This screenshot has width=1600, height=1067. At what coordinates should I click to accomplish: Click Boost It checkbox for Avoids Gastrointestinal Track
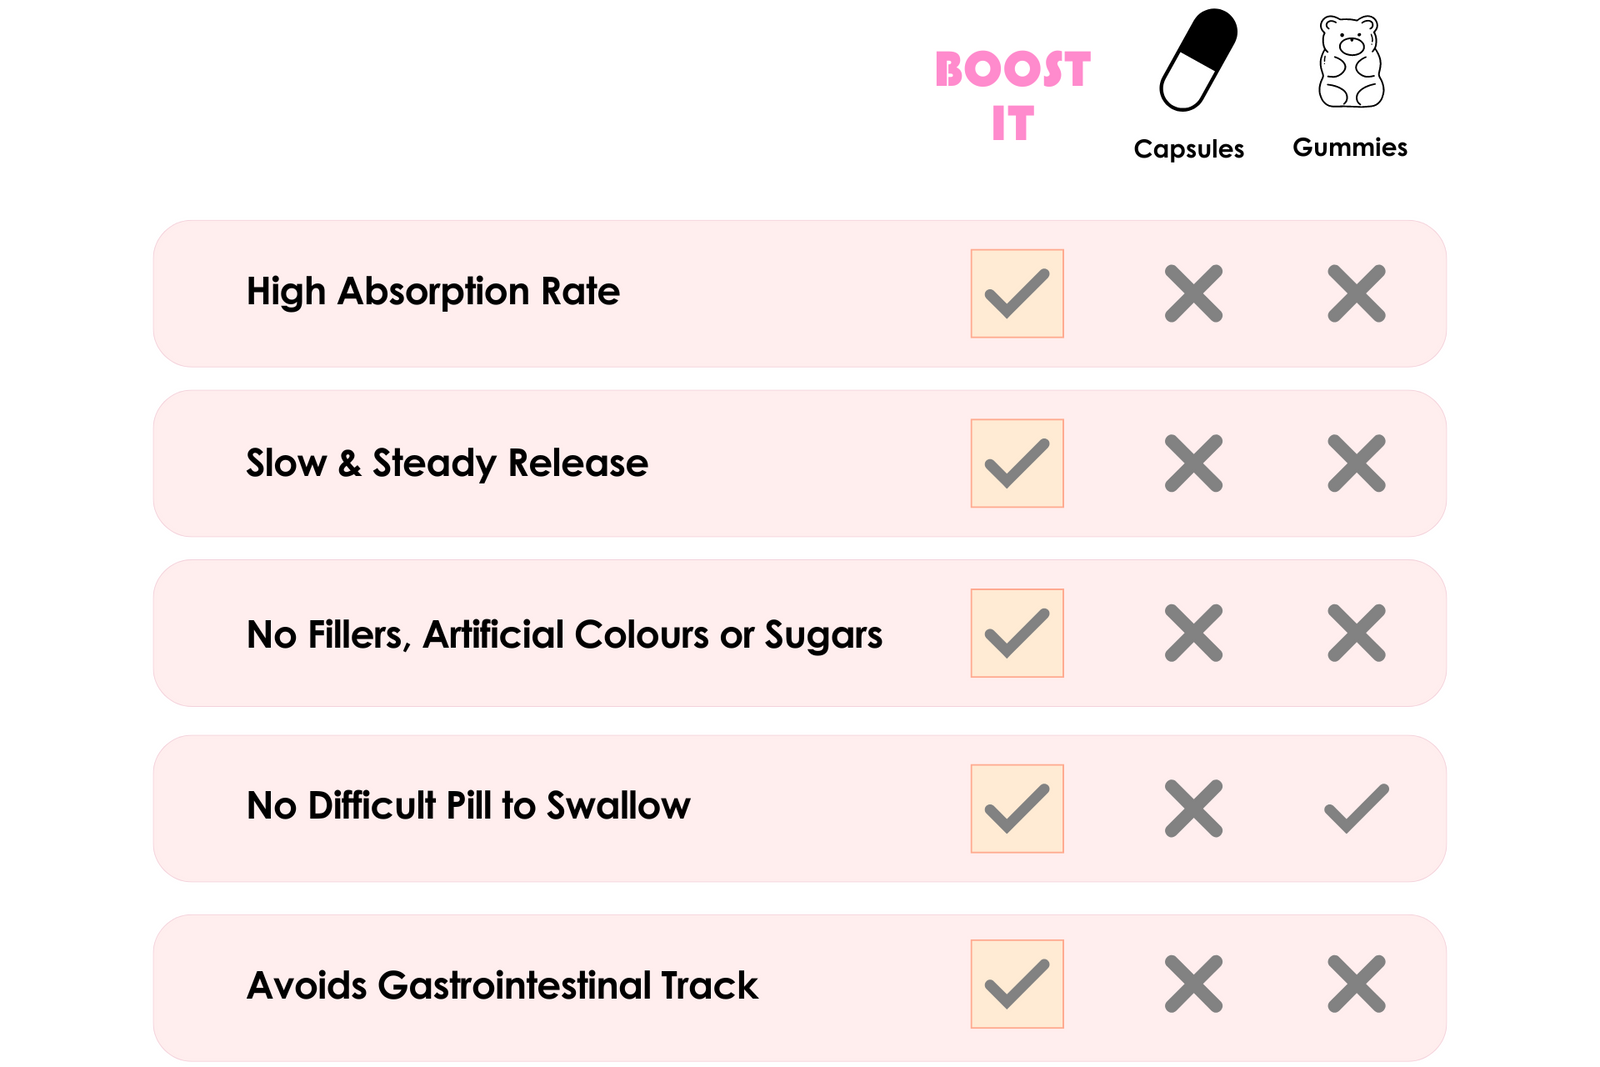1017,984
